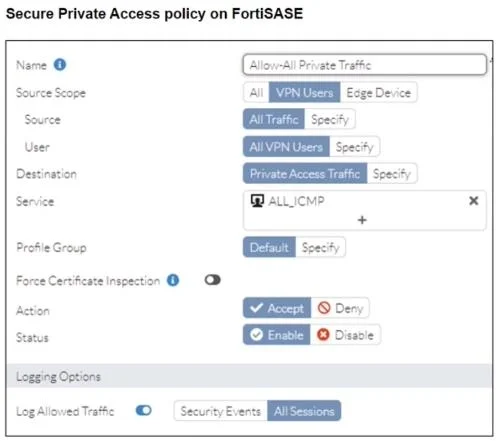Select Specify for the Source field
Image resolution: width=499 pixels, height=441 pixels.
click(x=330, y=119)
